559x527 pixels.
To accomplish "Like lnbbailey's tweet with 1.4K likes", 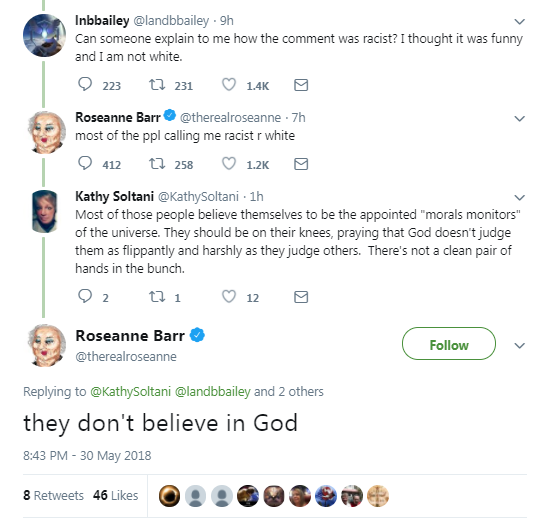I will click(x=229, y=85).
